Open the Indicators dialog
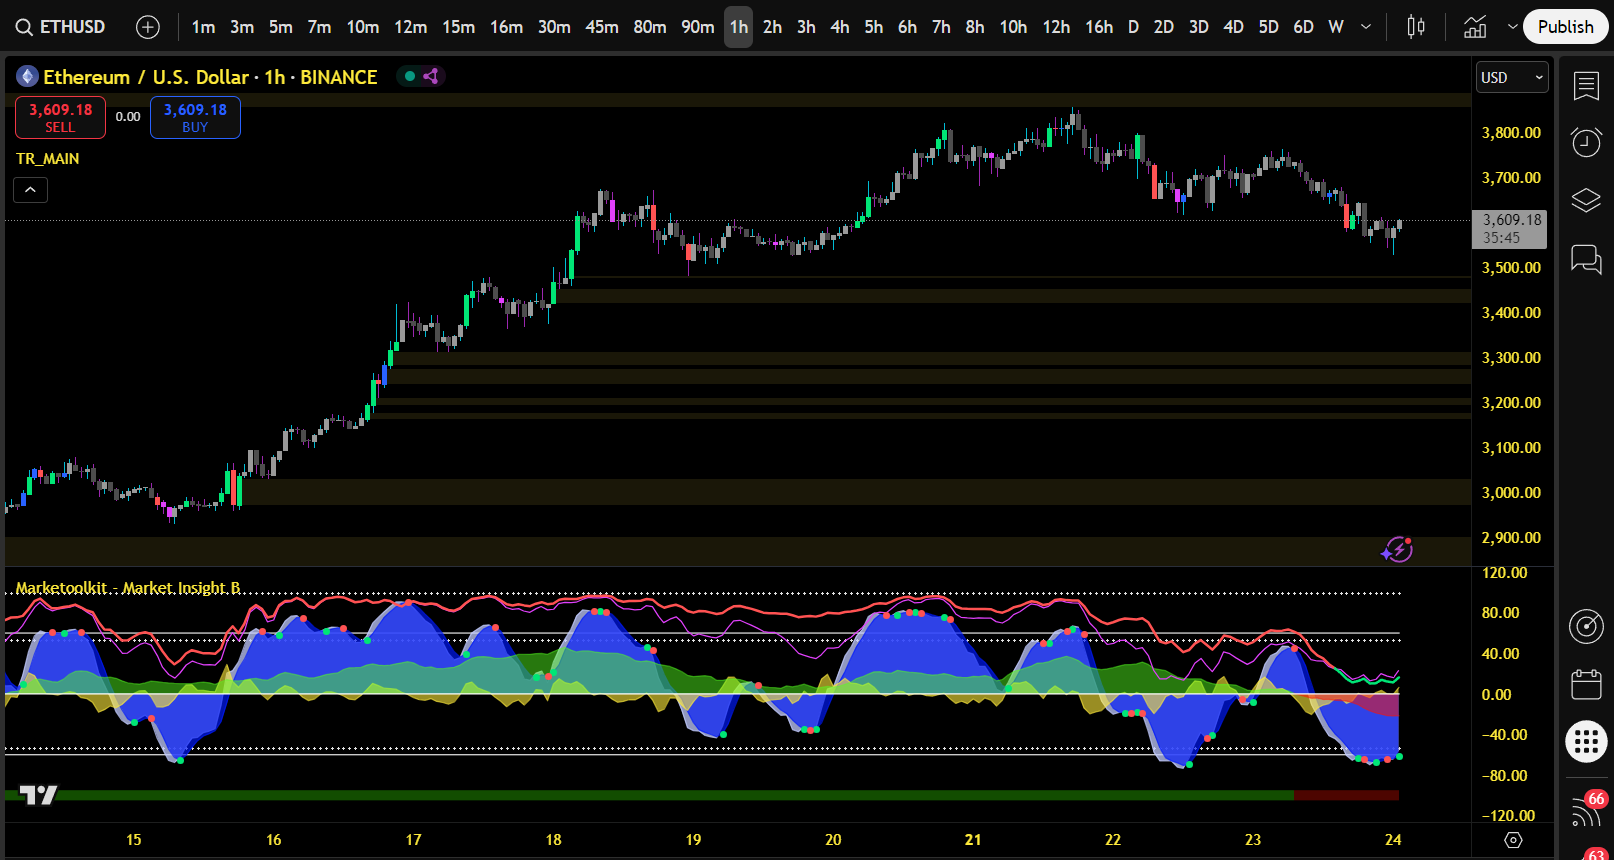 (1475, 27)
